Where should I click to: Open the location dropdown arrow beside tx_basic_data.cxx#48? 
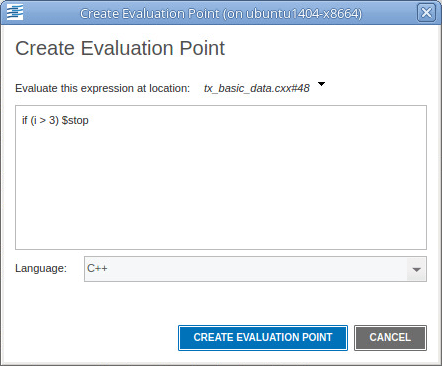[x=321, y=84]
